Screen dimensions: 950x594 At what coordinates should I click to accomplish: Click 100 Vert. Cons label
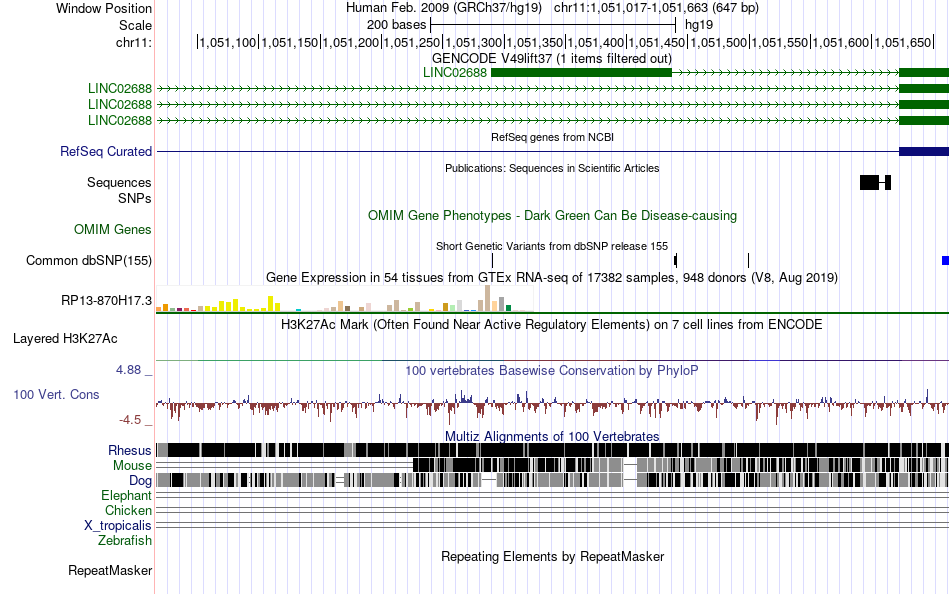click(56, 395)
